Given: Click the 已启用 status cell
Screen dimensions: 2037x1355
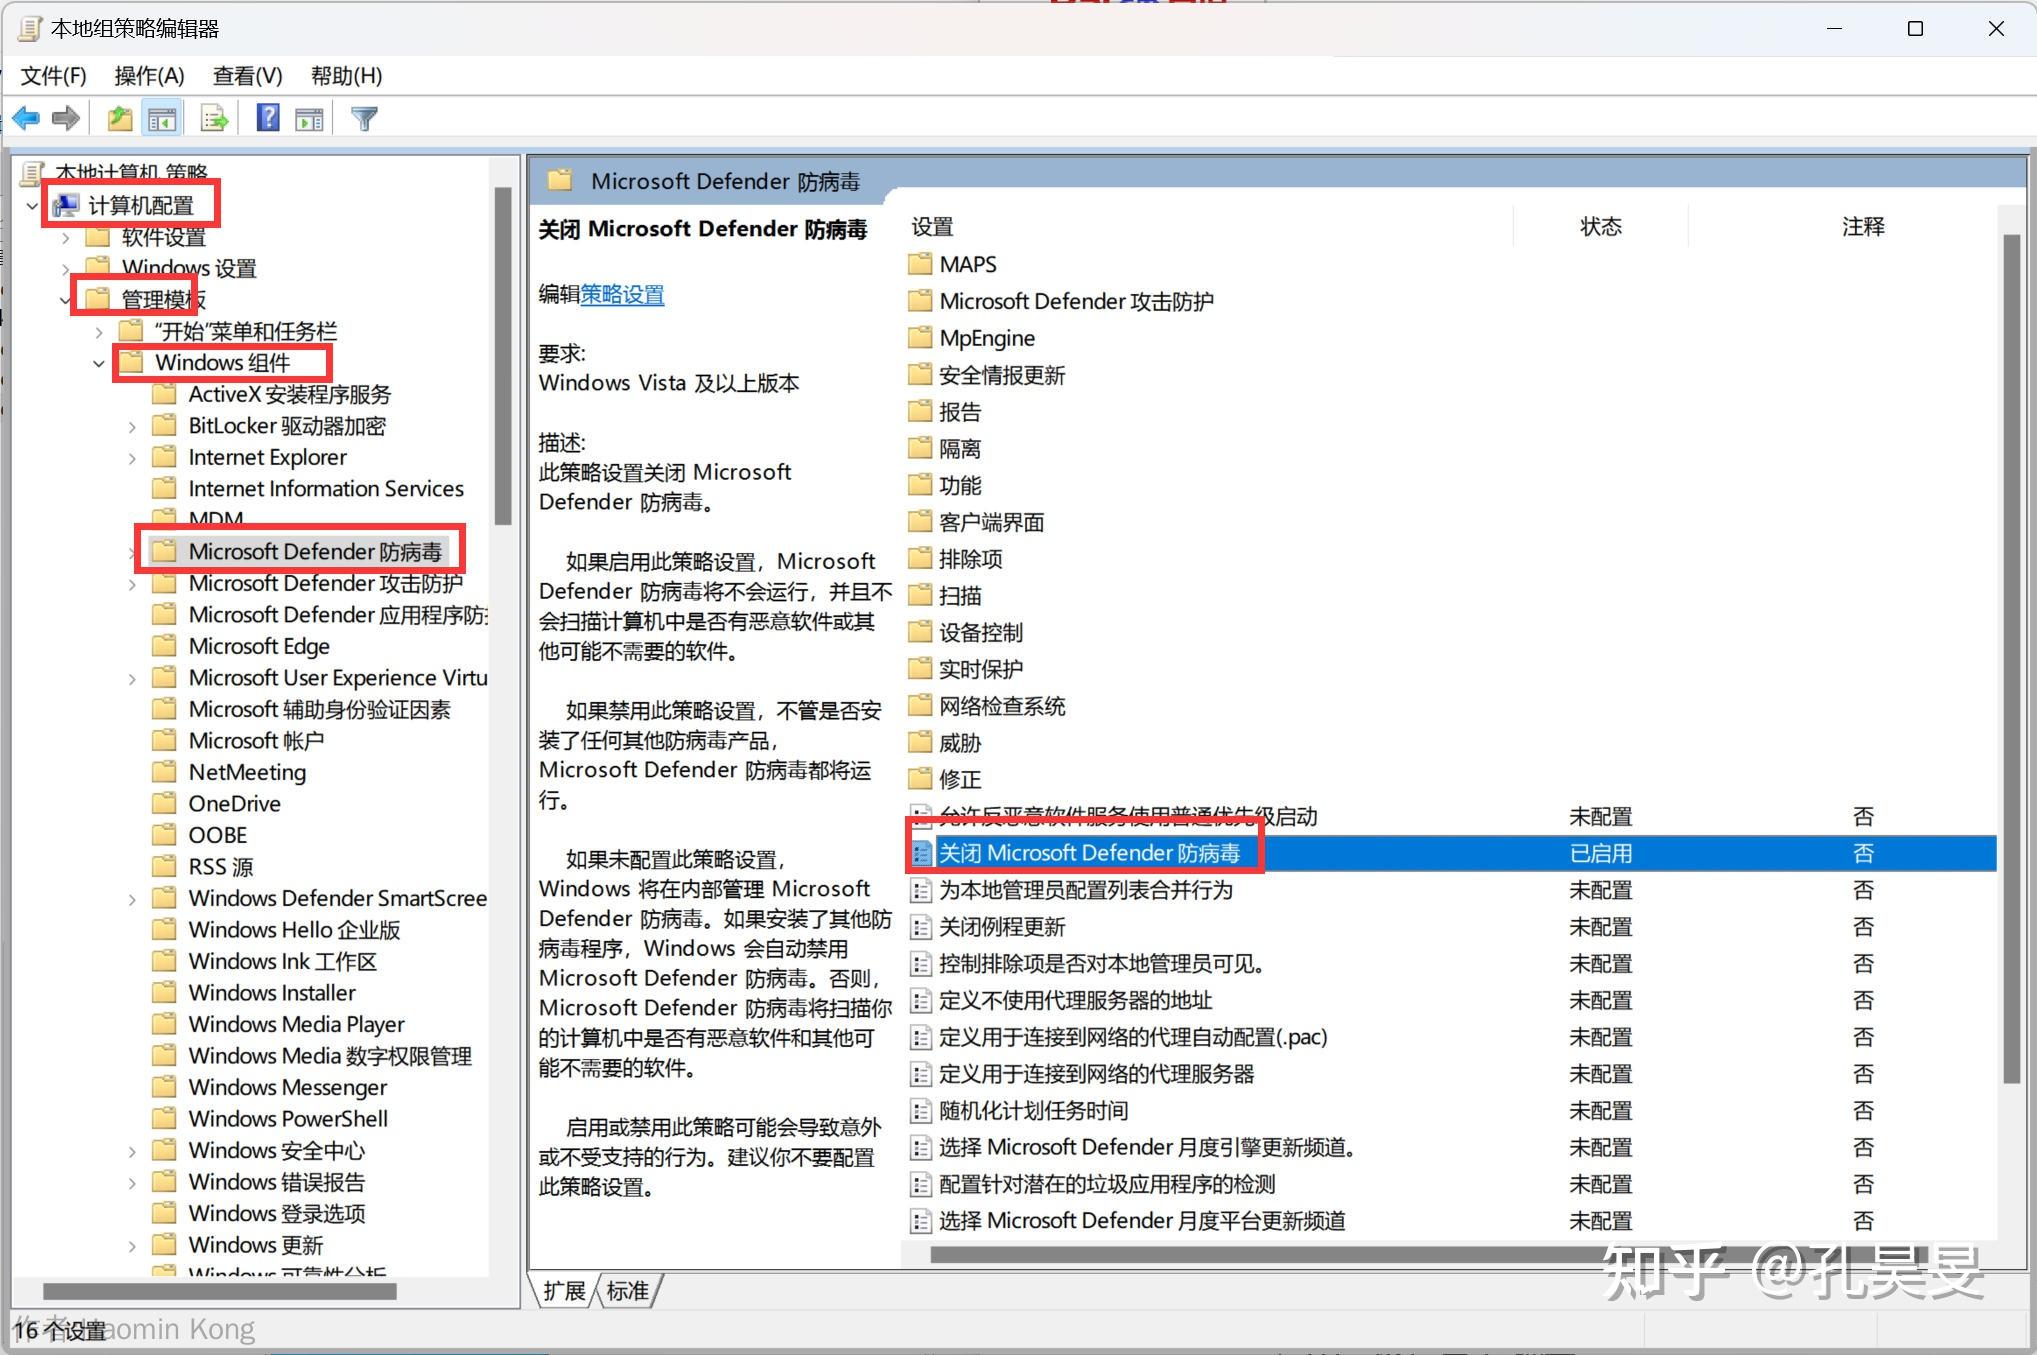Looking at the screenshot, I should click(x=1600, y=854).
